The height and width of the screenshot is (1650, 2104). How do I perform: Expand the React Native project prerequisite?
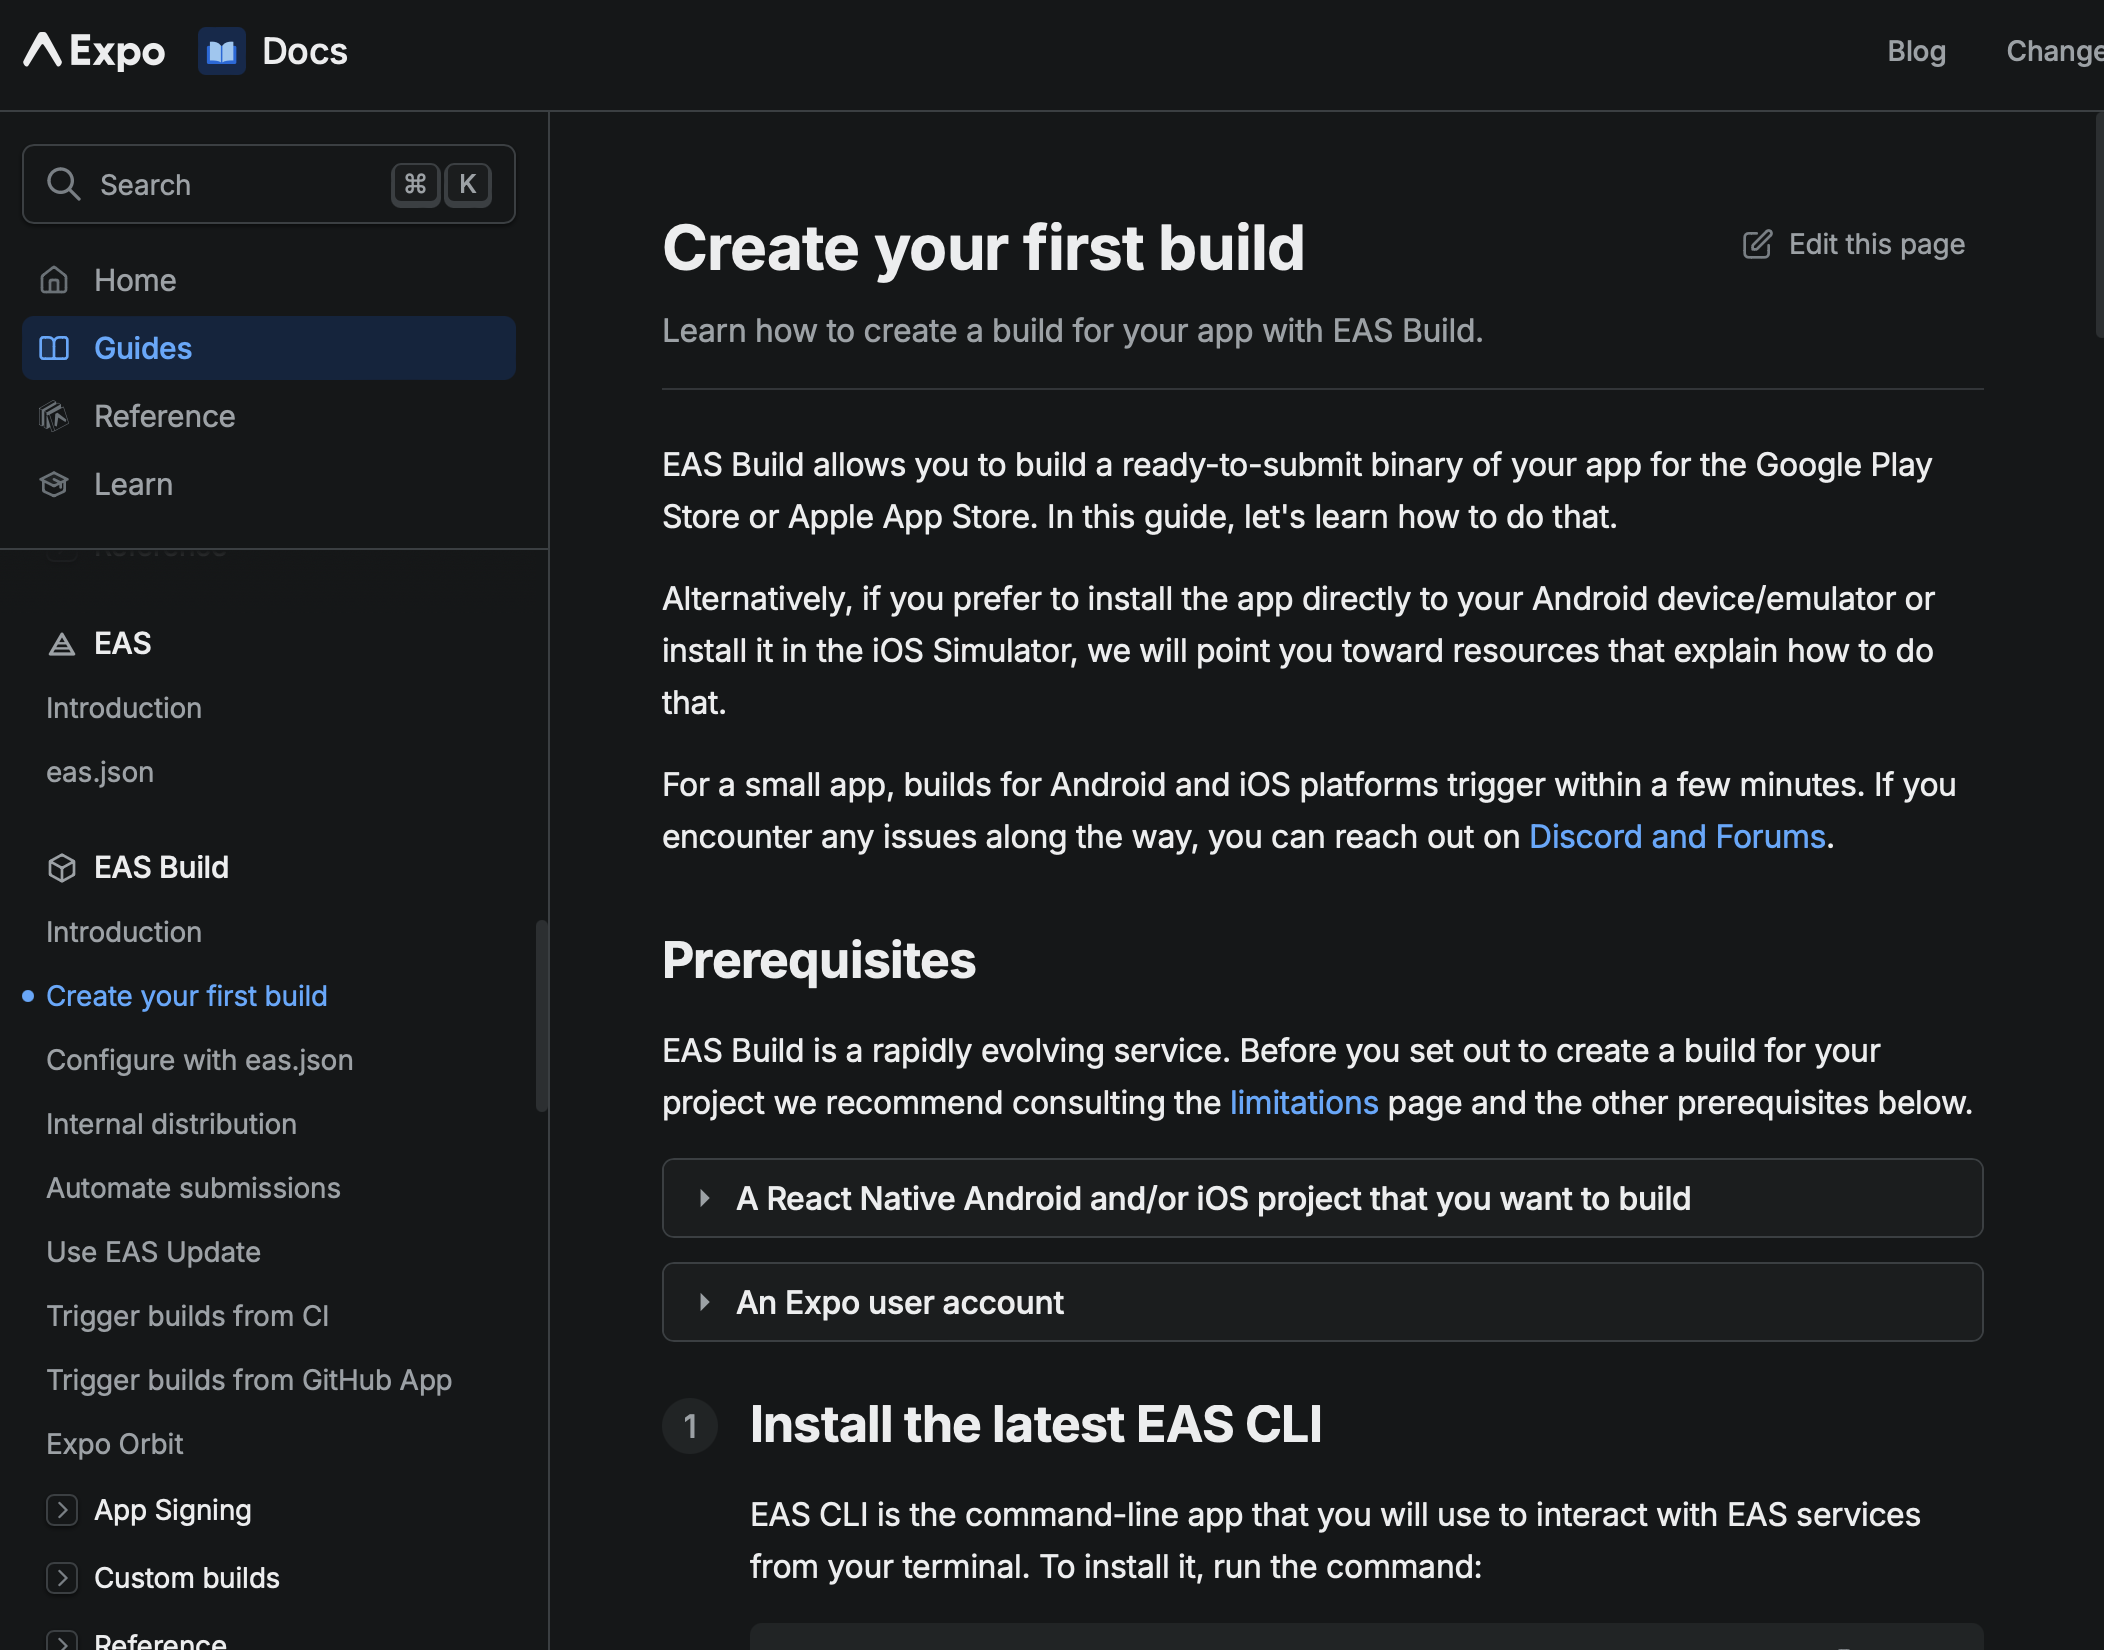1322,1198
